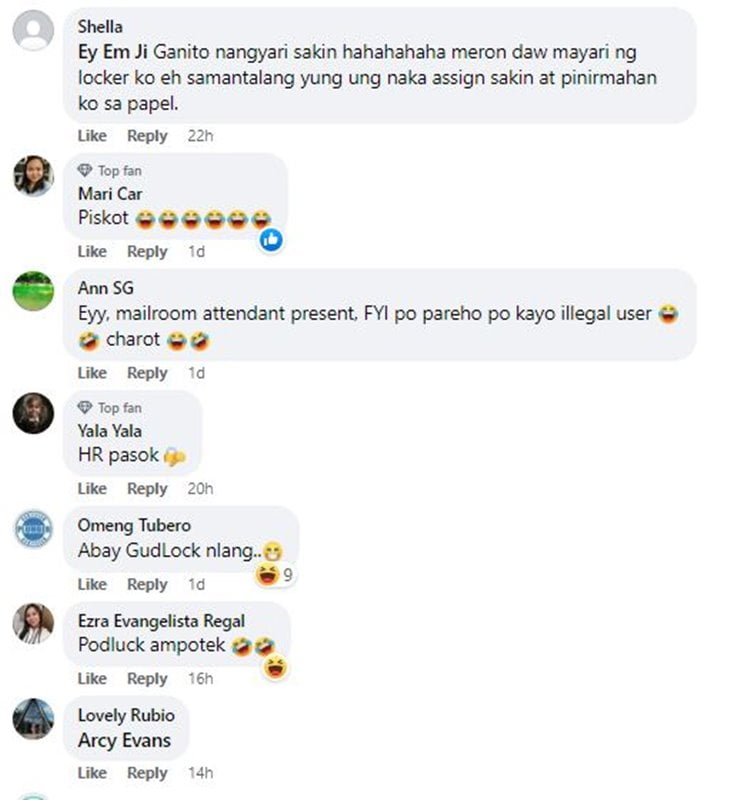View the haha reaction on Ezra Evangelista Regal's comment
This screenshot has height=800, width=750.
pos(276,667)
